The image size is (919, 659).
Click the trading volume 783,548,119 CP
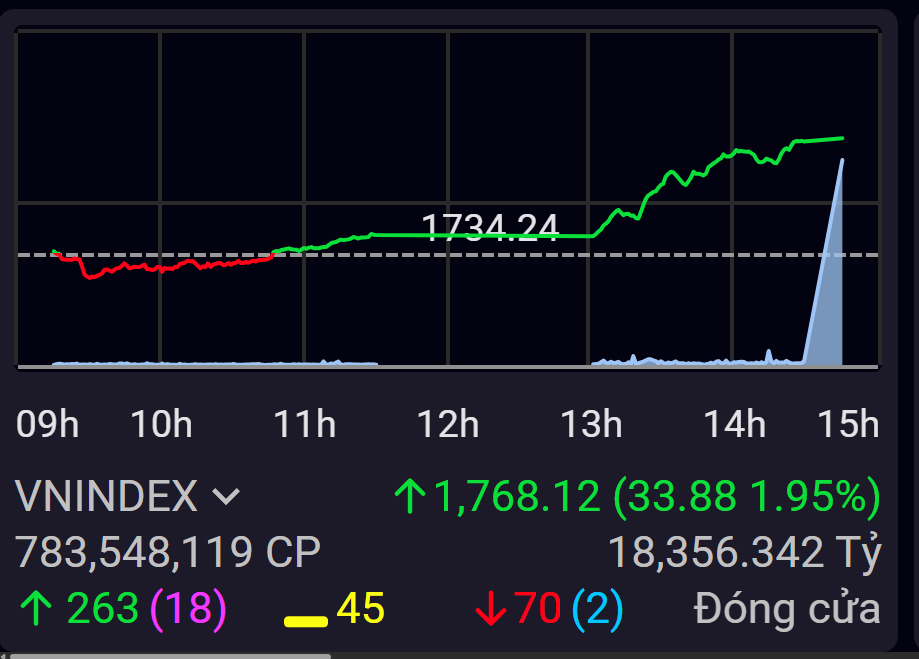coord(168,552)
